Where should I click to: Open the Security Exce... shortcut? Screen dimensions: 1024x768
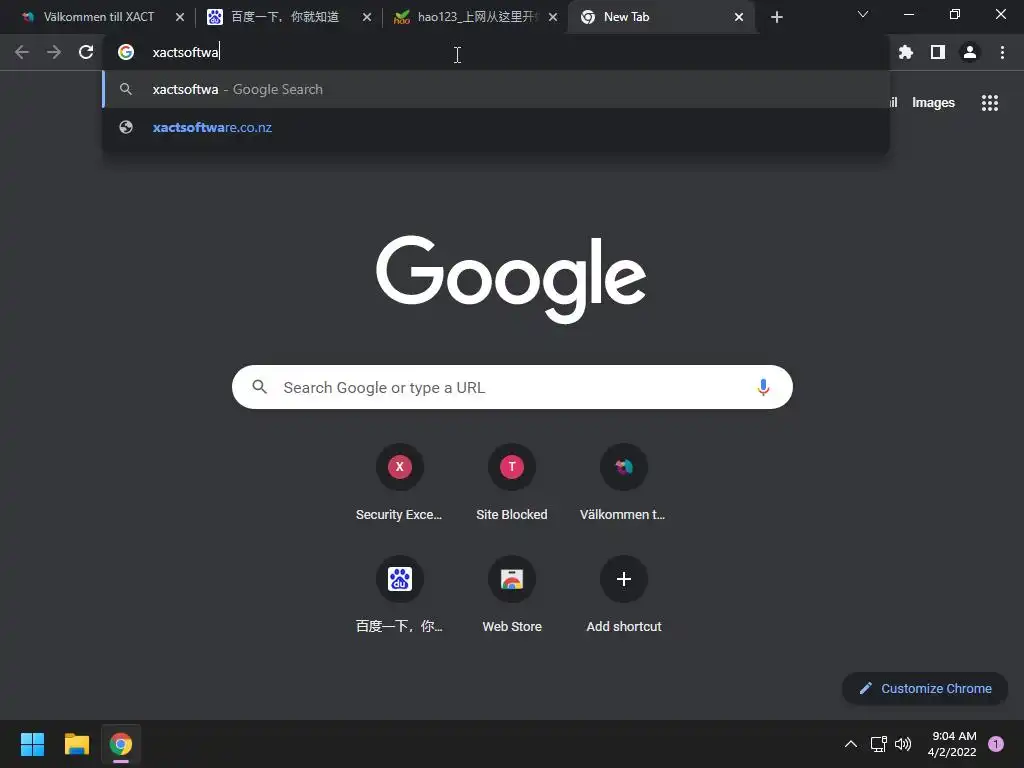[x=399, y=483]
